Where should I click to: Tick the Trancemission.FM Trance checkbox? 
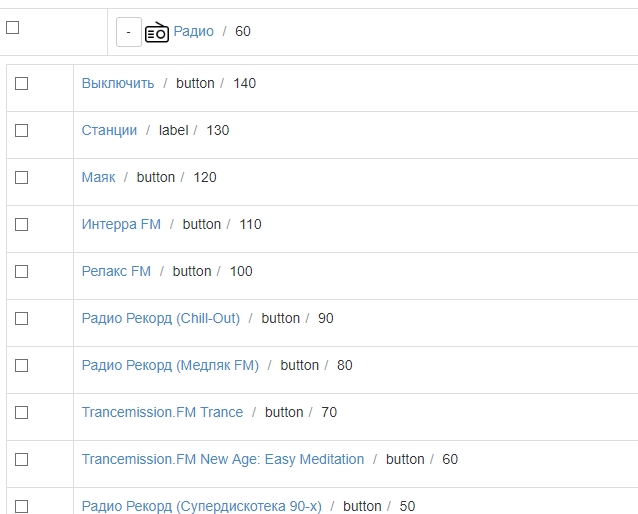[21, 412]
